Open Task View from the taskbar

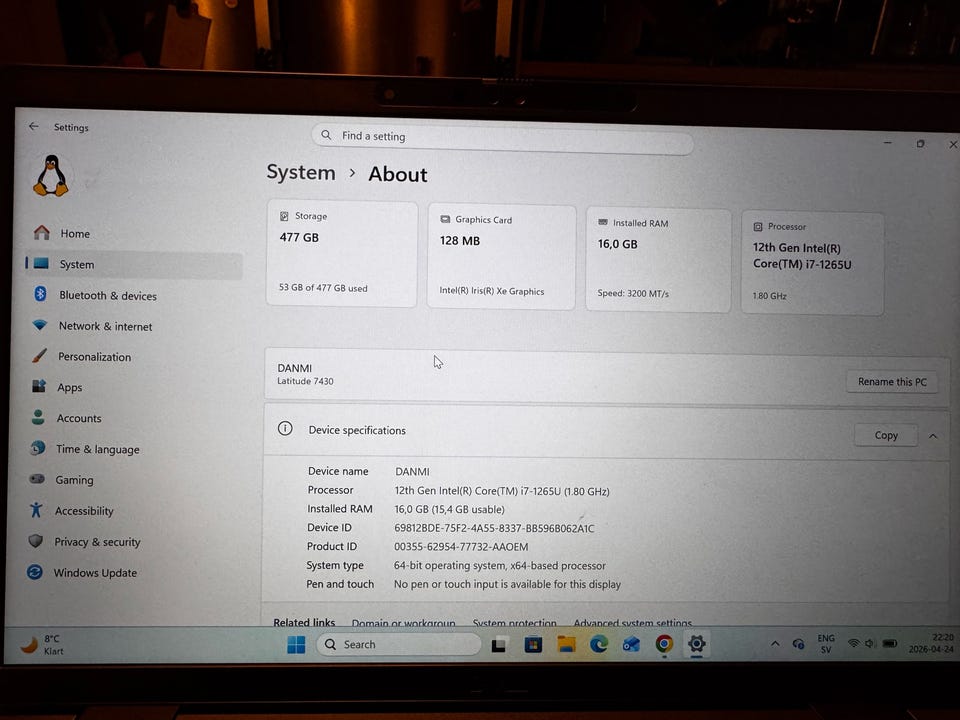(498, 645)
